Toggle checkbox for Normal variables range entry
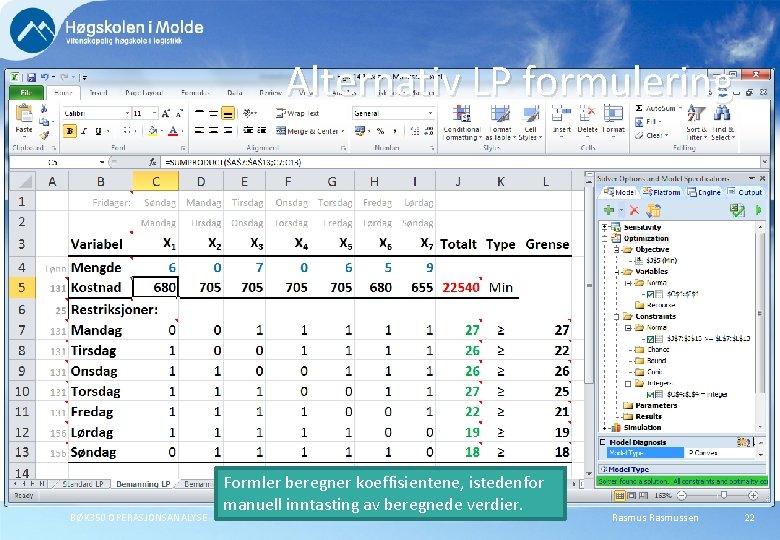 click(650, 294)
